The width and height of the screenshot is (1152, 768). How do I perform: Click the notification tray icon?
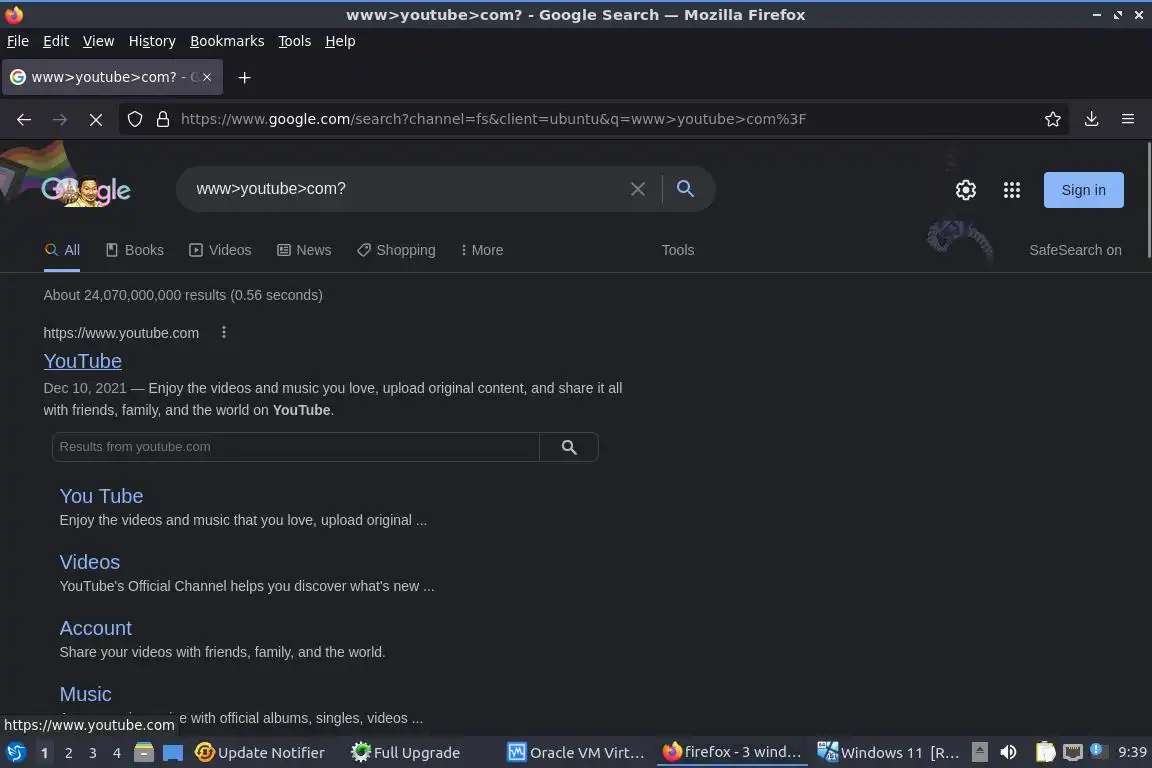coord(1096,750)
